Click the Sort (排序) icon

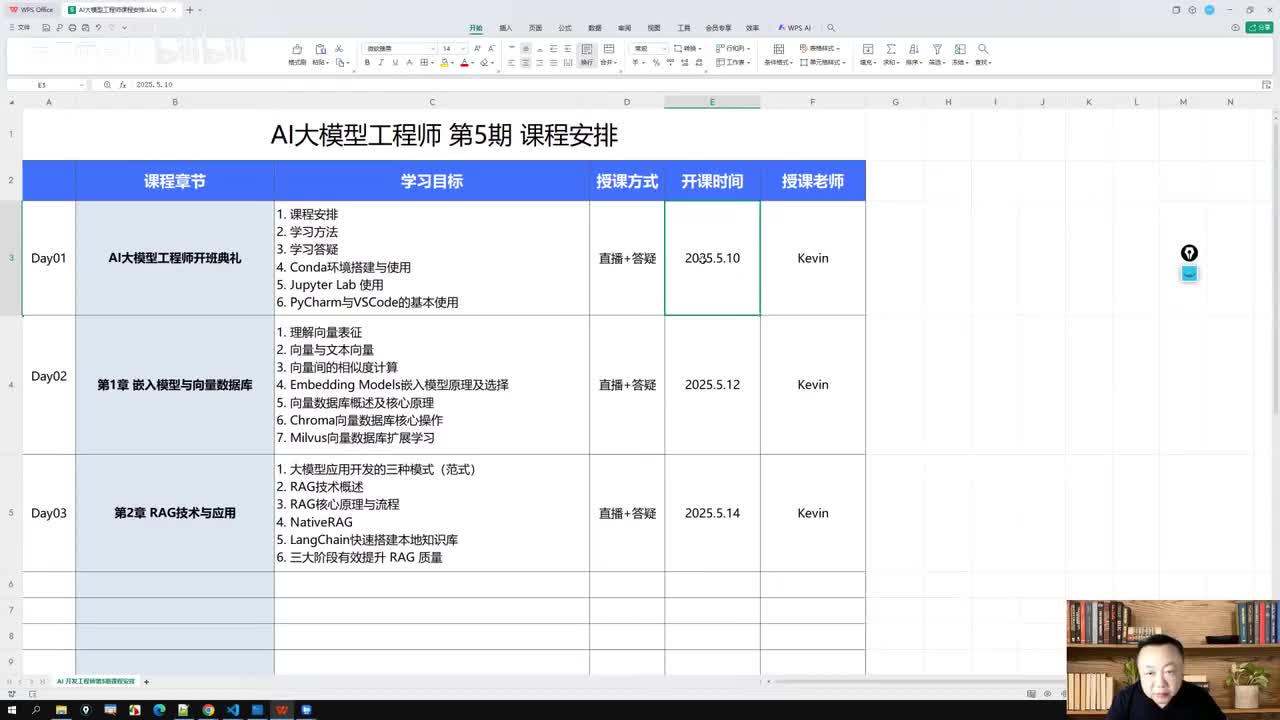(x=914, y=49)
